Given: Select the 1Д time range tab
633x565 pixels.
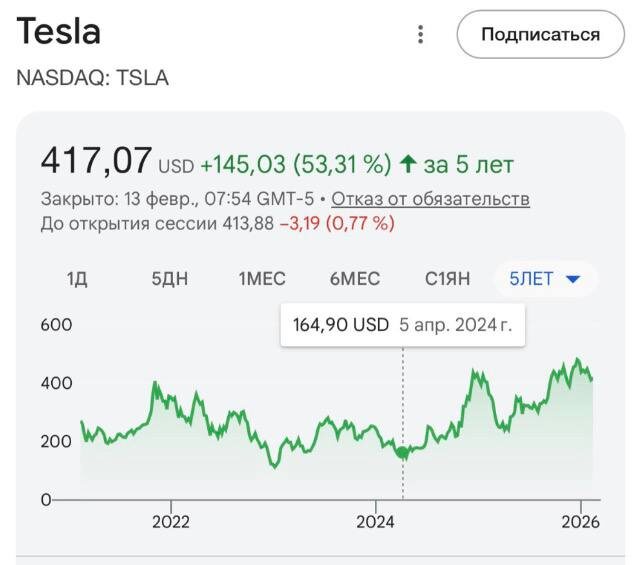Looking at the screenshot, I should point(77,279).
